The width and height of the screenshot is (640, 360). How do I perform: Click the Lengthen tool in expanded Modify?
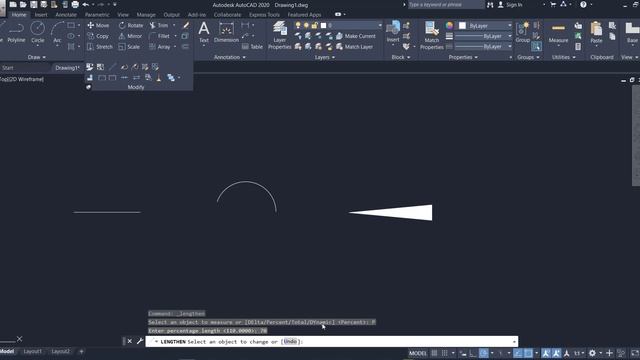click(113, 67)
